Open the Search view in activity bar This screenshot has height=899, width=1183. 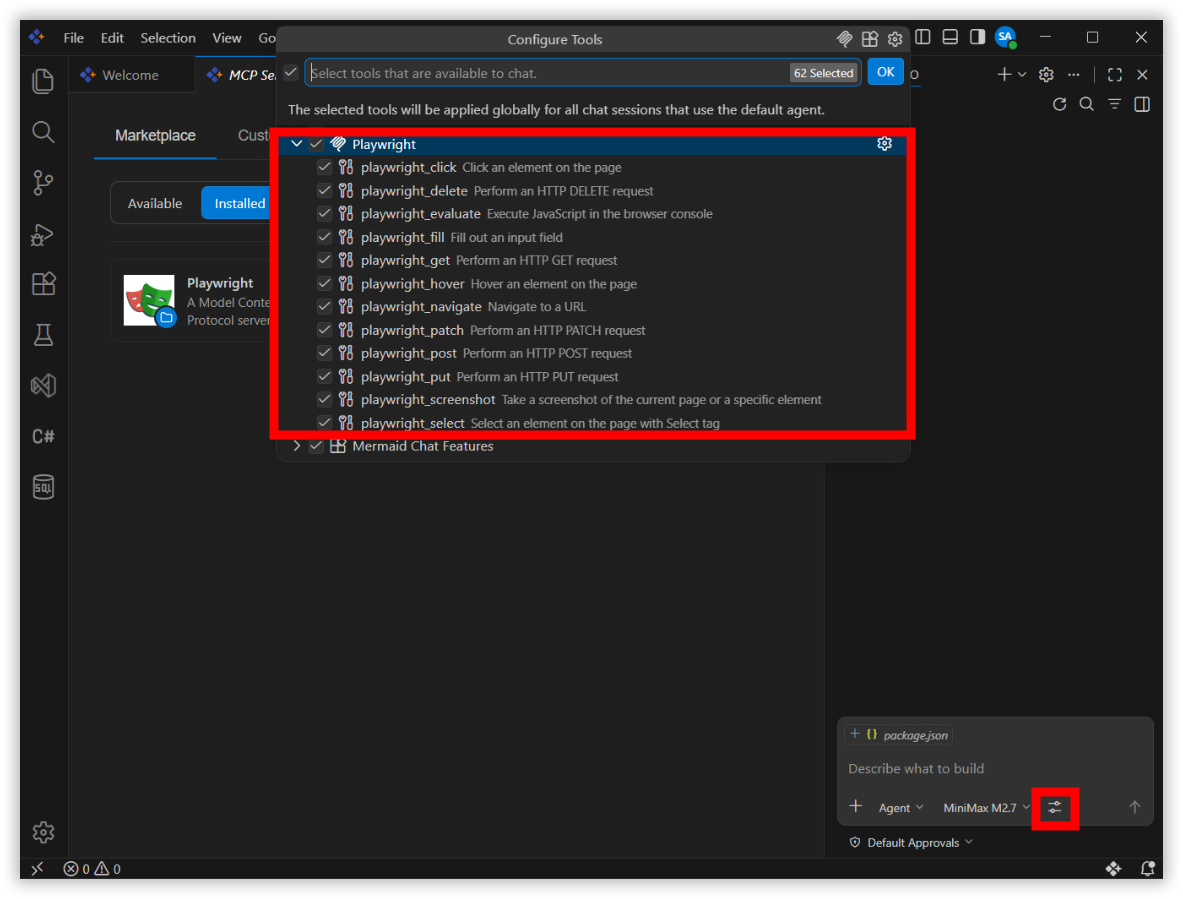pyautogui.click(x=43, y=132)
